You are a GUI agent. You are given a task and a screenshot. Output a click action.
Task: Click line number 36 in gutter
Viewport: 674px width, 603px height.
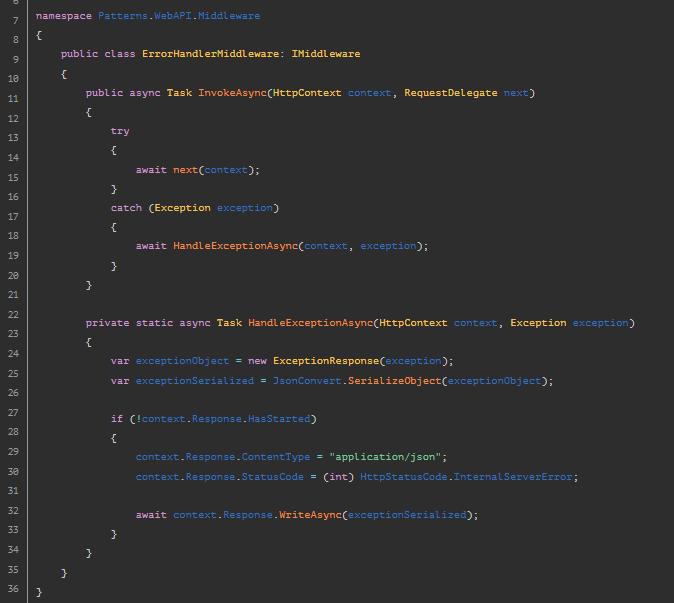(13, 589)
